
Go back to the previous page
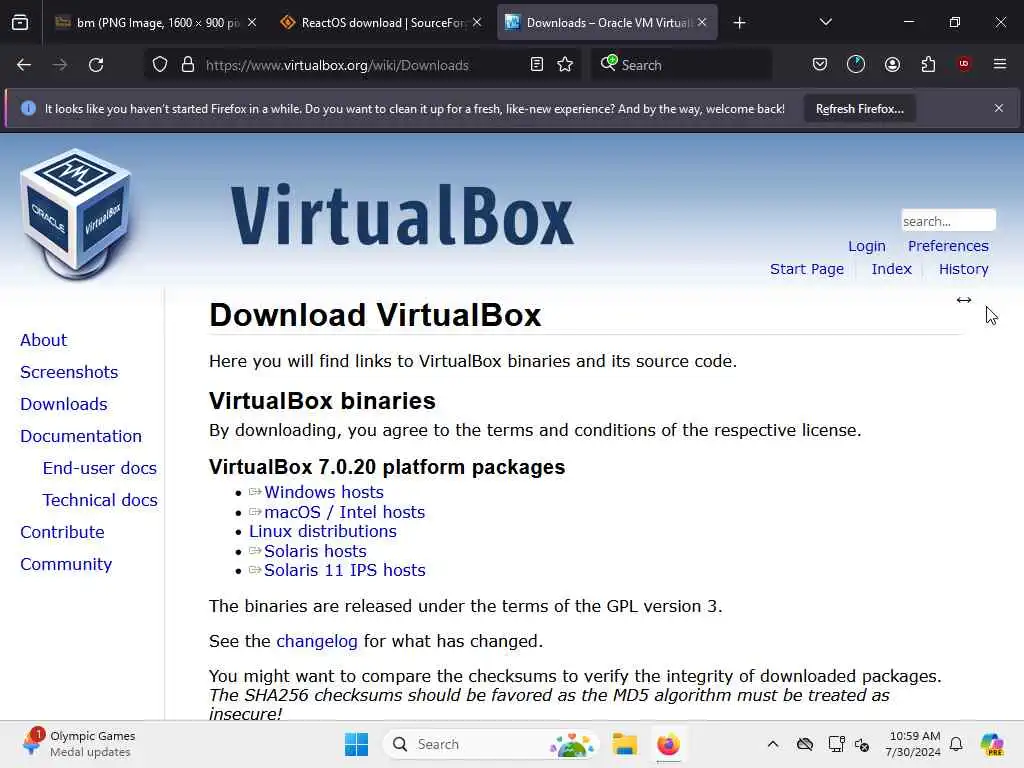24,65
